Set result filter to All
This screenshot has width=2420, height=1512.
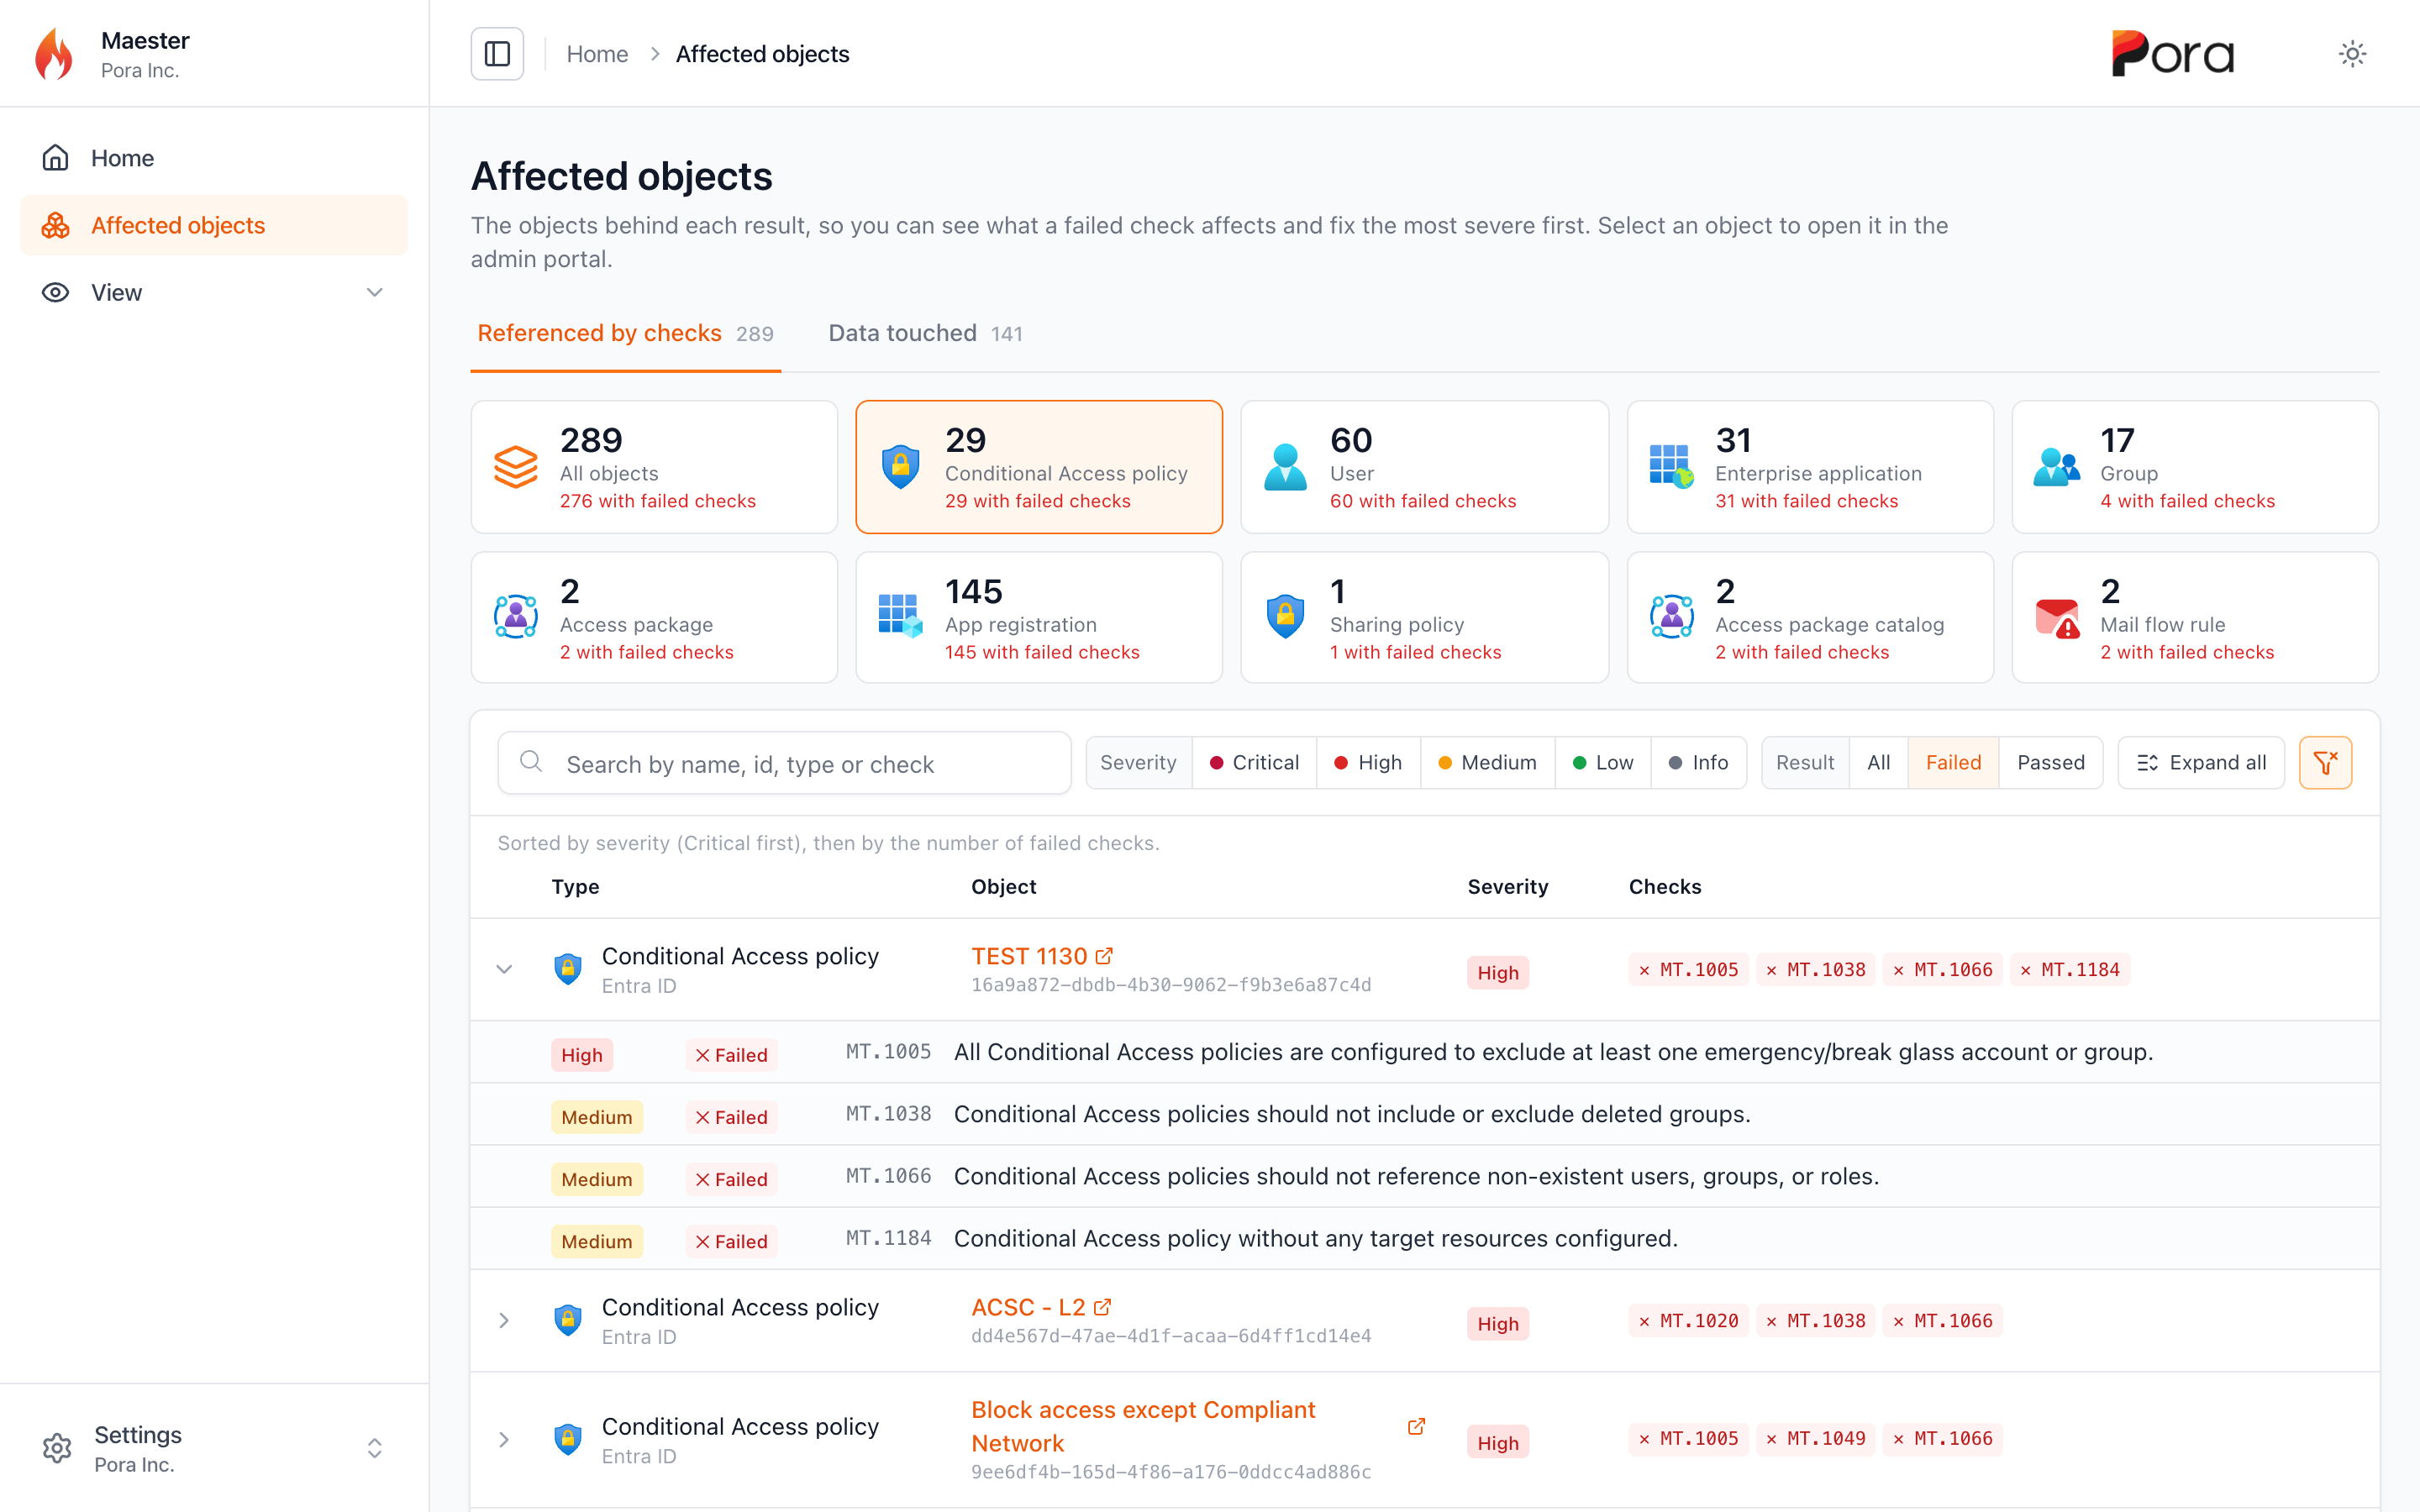(x=1878, y=763)
